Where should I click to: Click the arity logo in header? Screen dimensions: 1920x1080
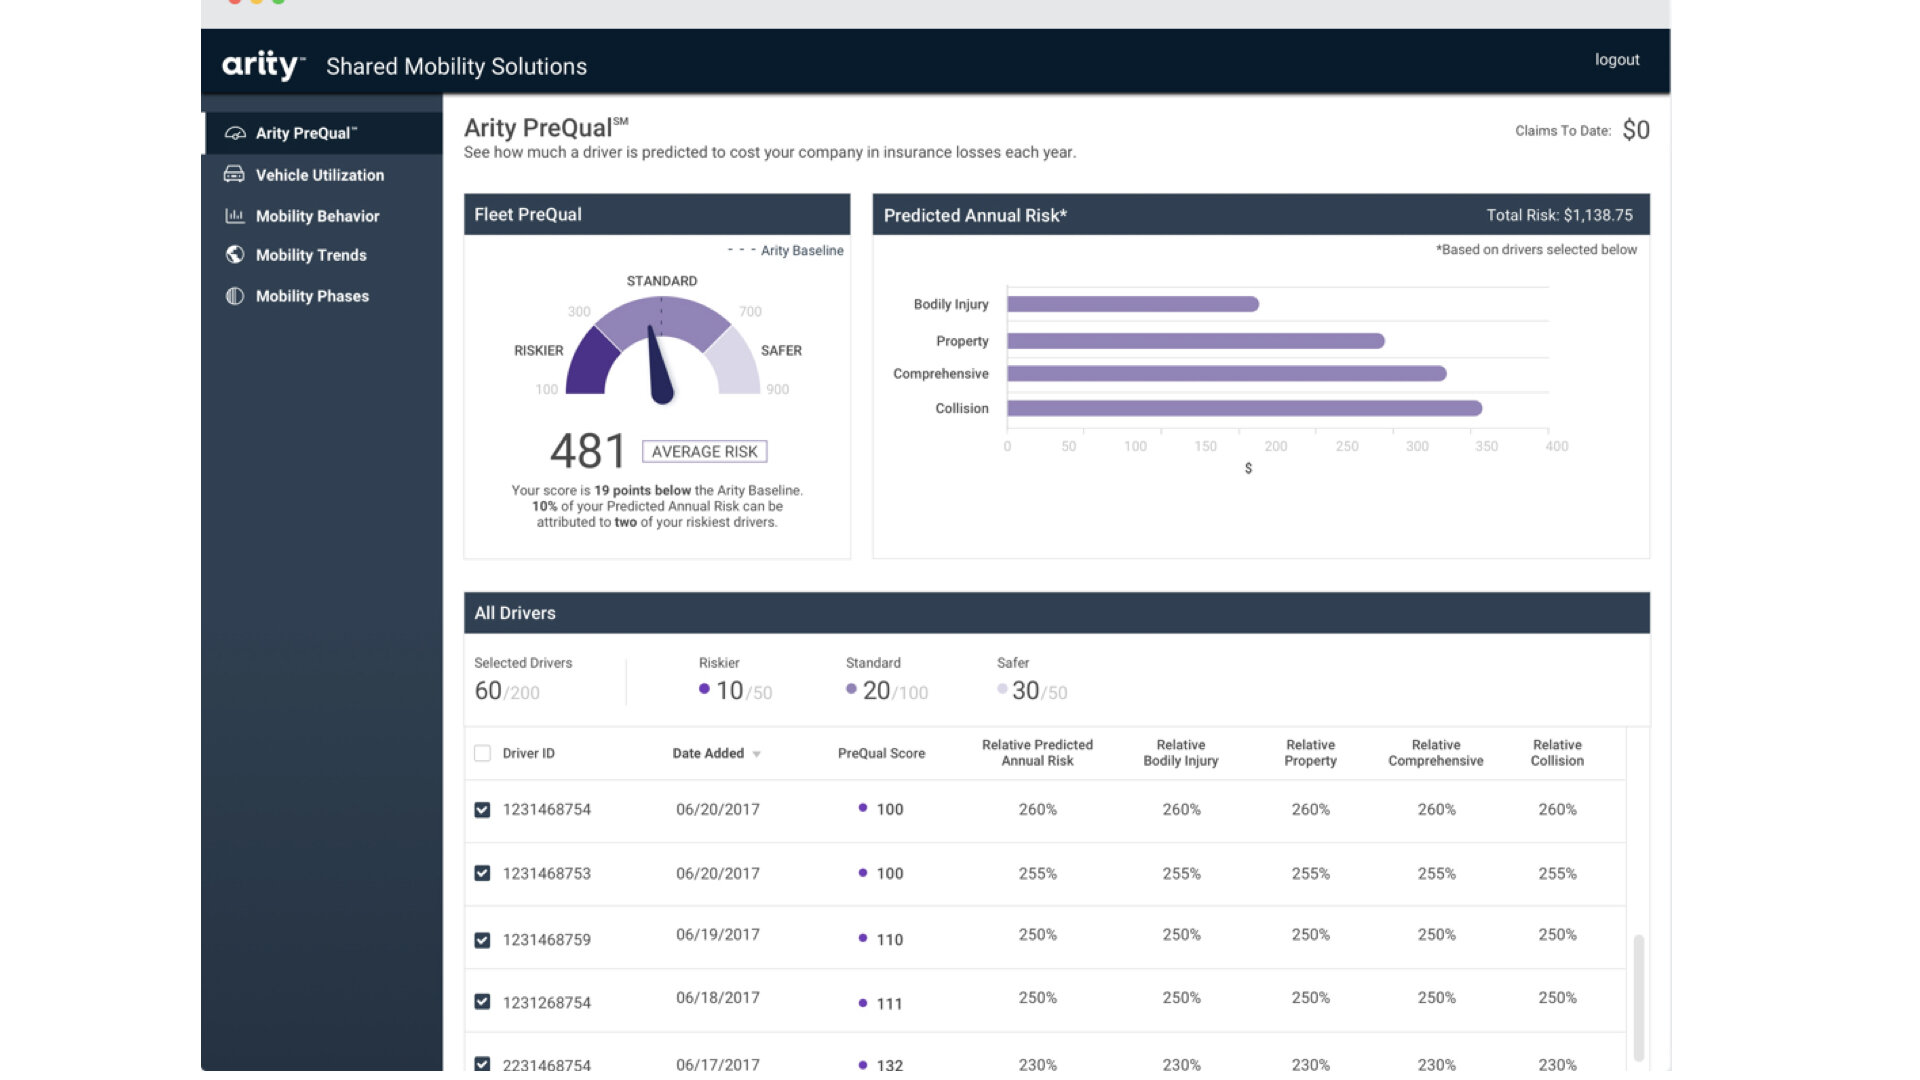pyautogui.click(x=263, y=65)
